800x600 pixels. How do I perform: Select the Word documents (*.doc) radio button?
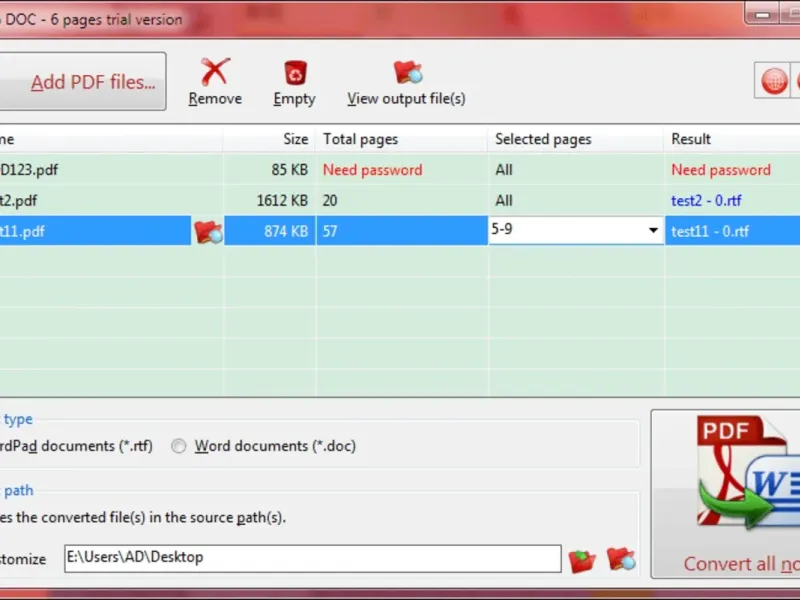pyautogui.click(x=179, y=446)
